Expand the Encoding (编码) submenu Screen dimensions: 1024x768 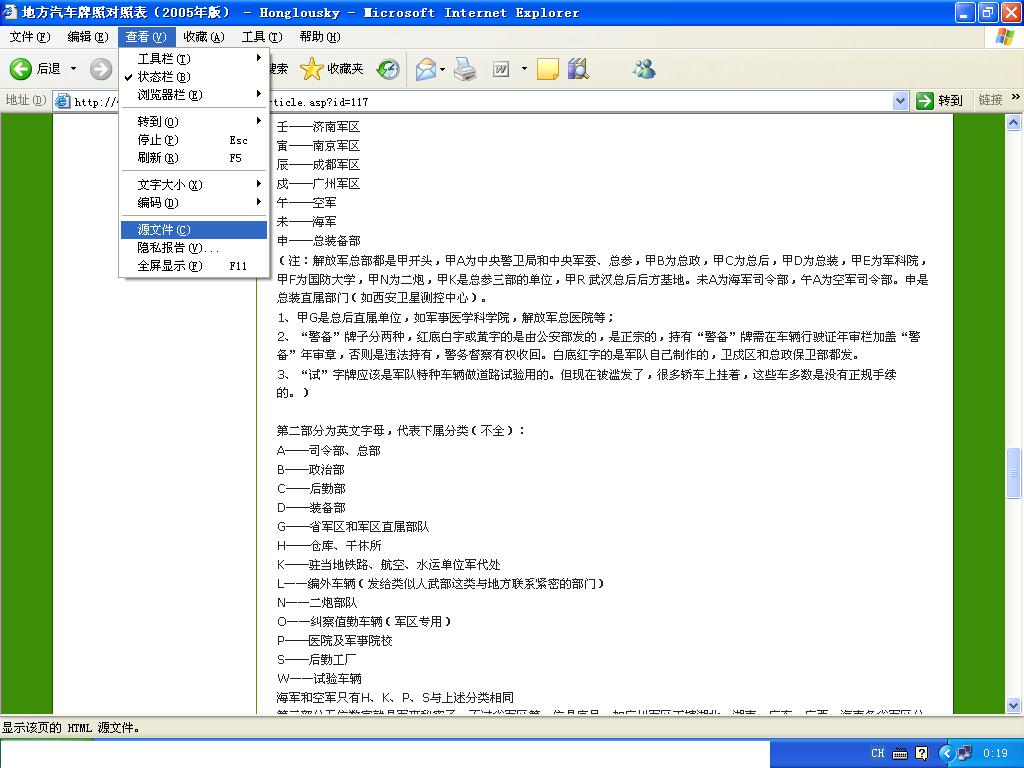pos(158,203)
